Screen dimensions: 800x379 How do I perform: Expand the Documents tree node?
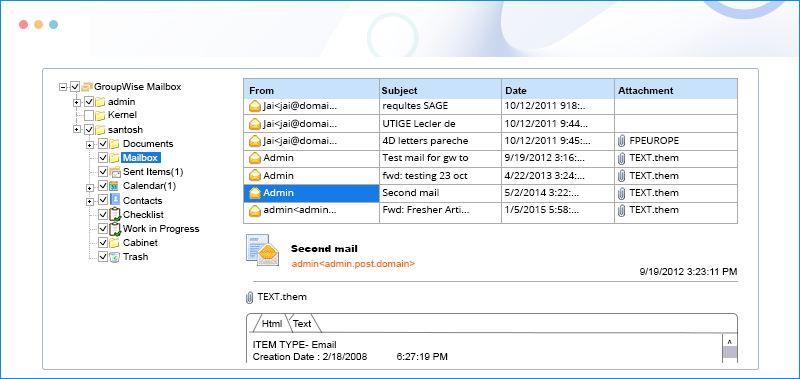[x=90, y=145]
